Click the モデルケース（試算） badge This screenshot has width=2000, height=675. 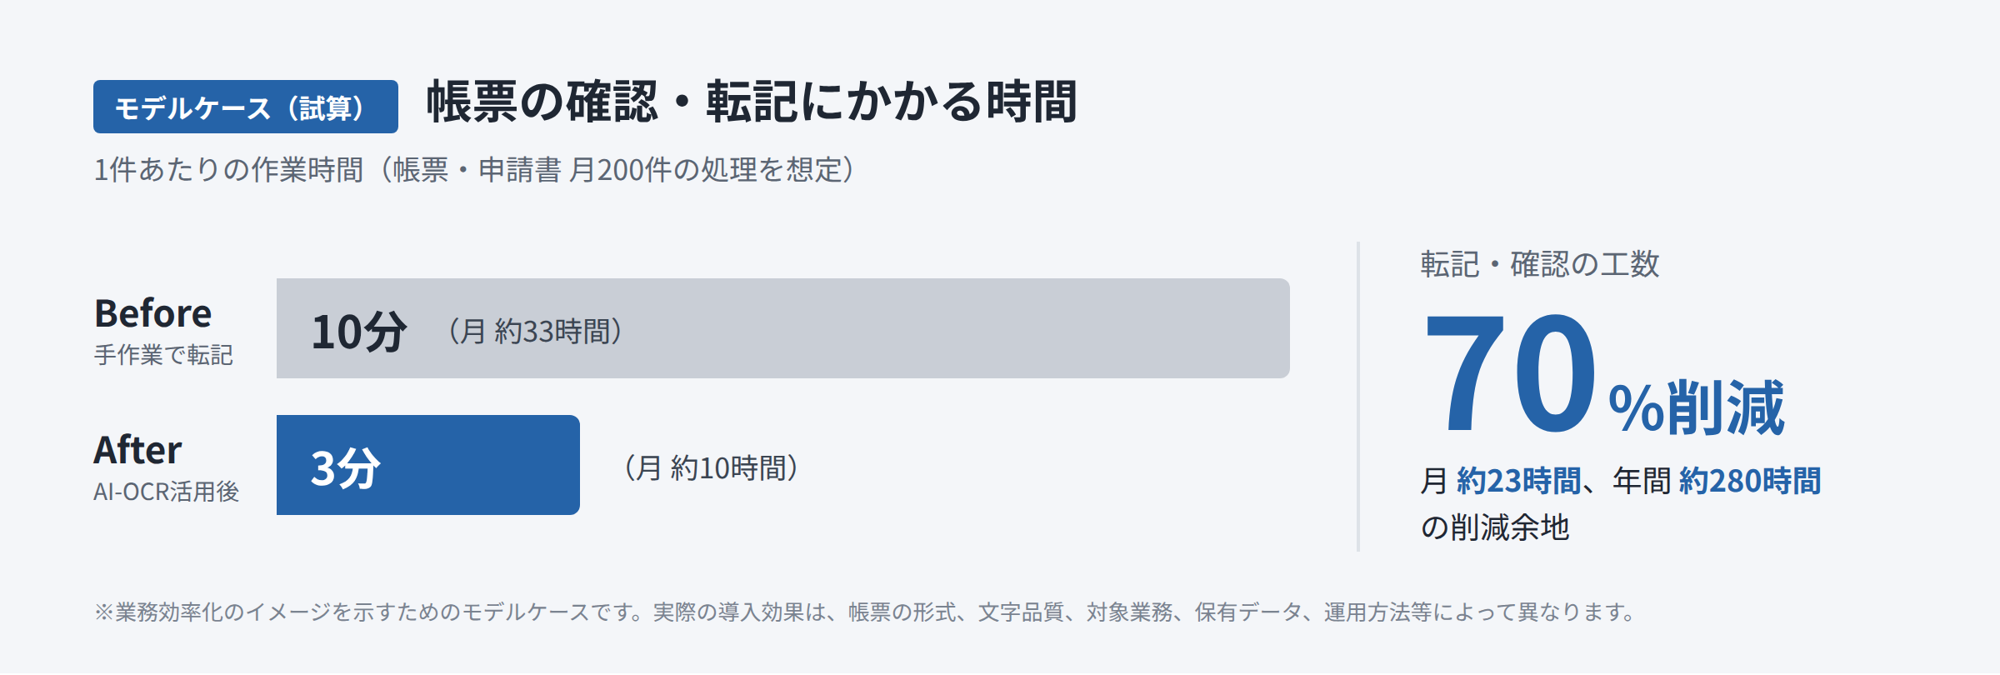[x=245, y=107]
